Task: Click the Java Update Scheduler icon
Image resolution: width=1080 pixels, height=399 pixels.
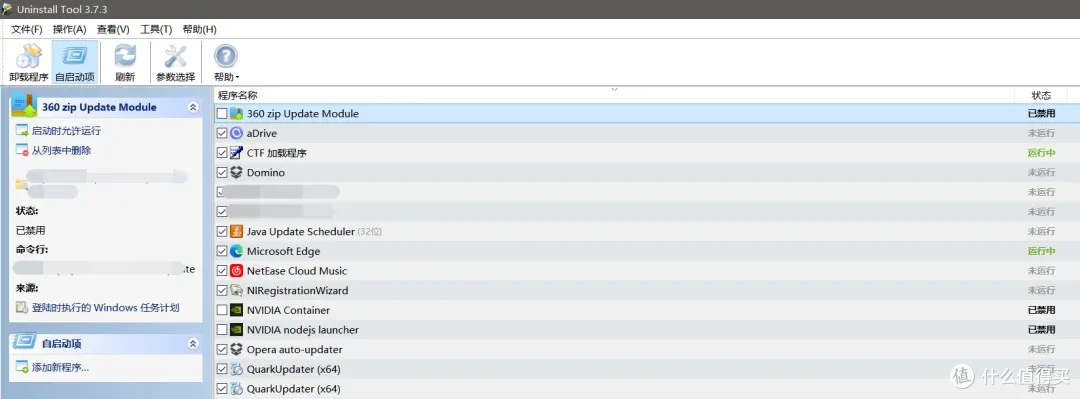Action: coord(236,232)
